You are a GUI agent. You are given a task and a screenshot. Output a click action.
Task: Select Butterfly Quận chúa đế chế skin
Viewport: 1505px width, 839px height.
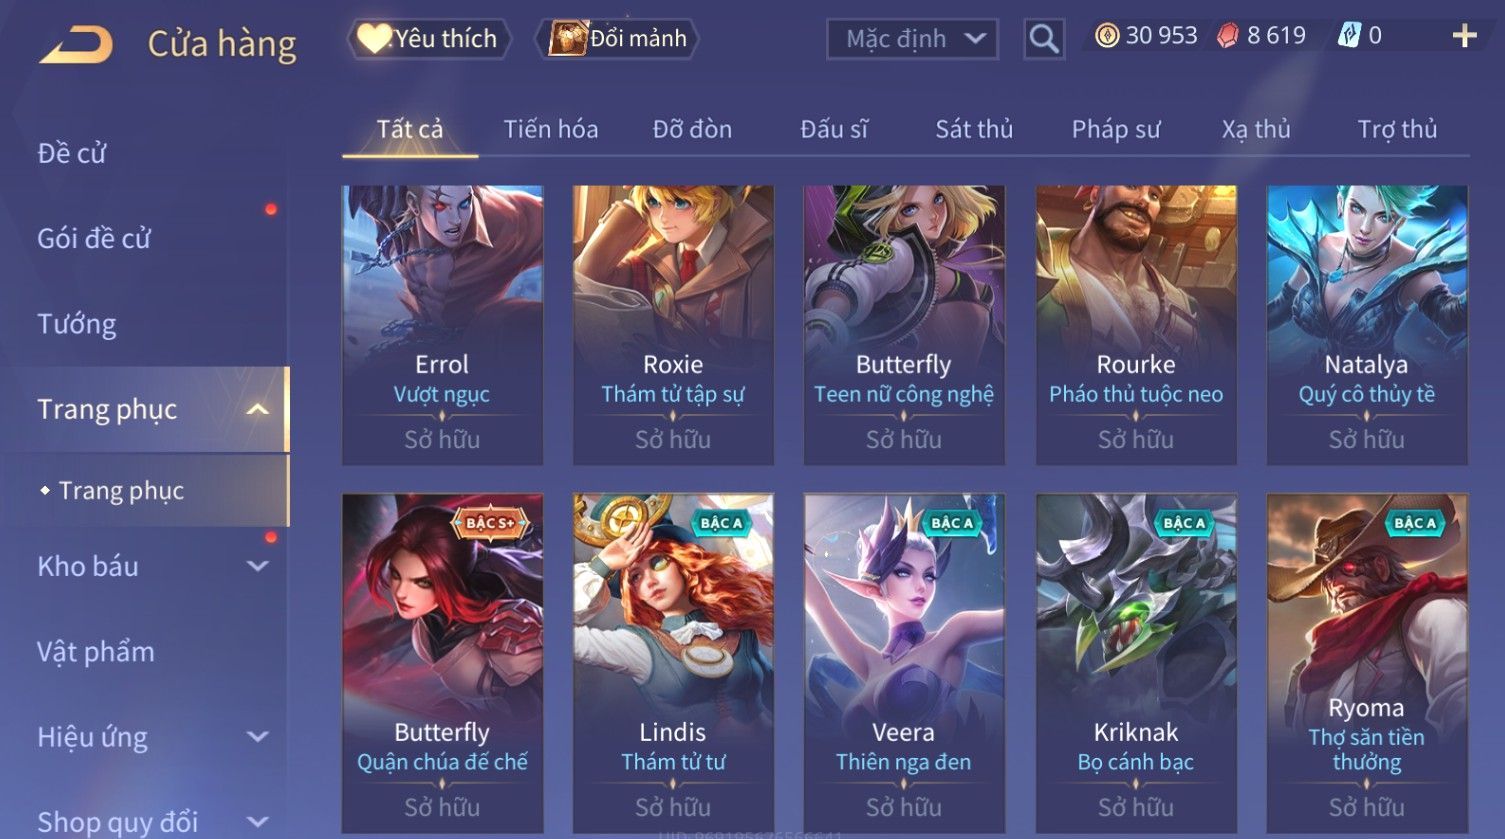tap(442, 663)
